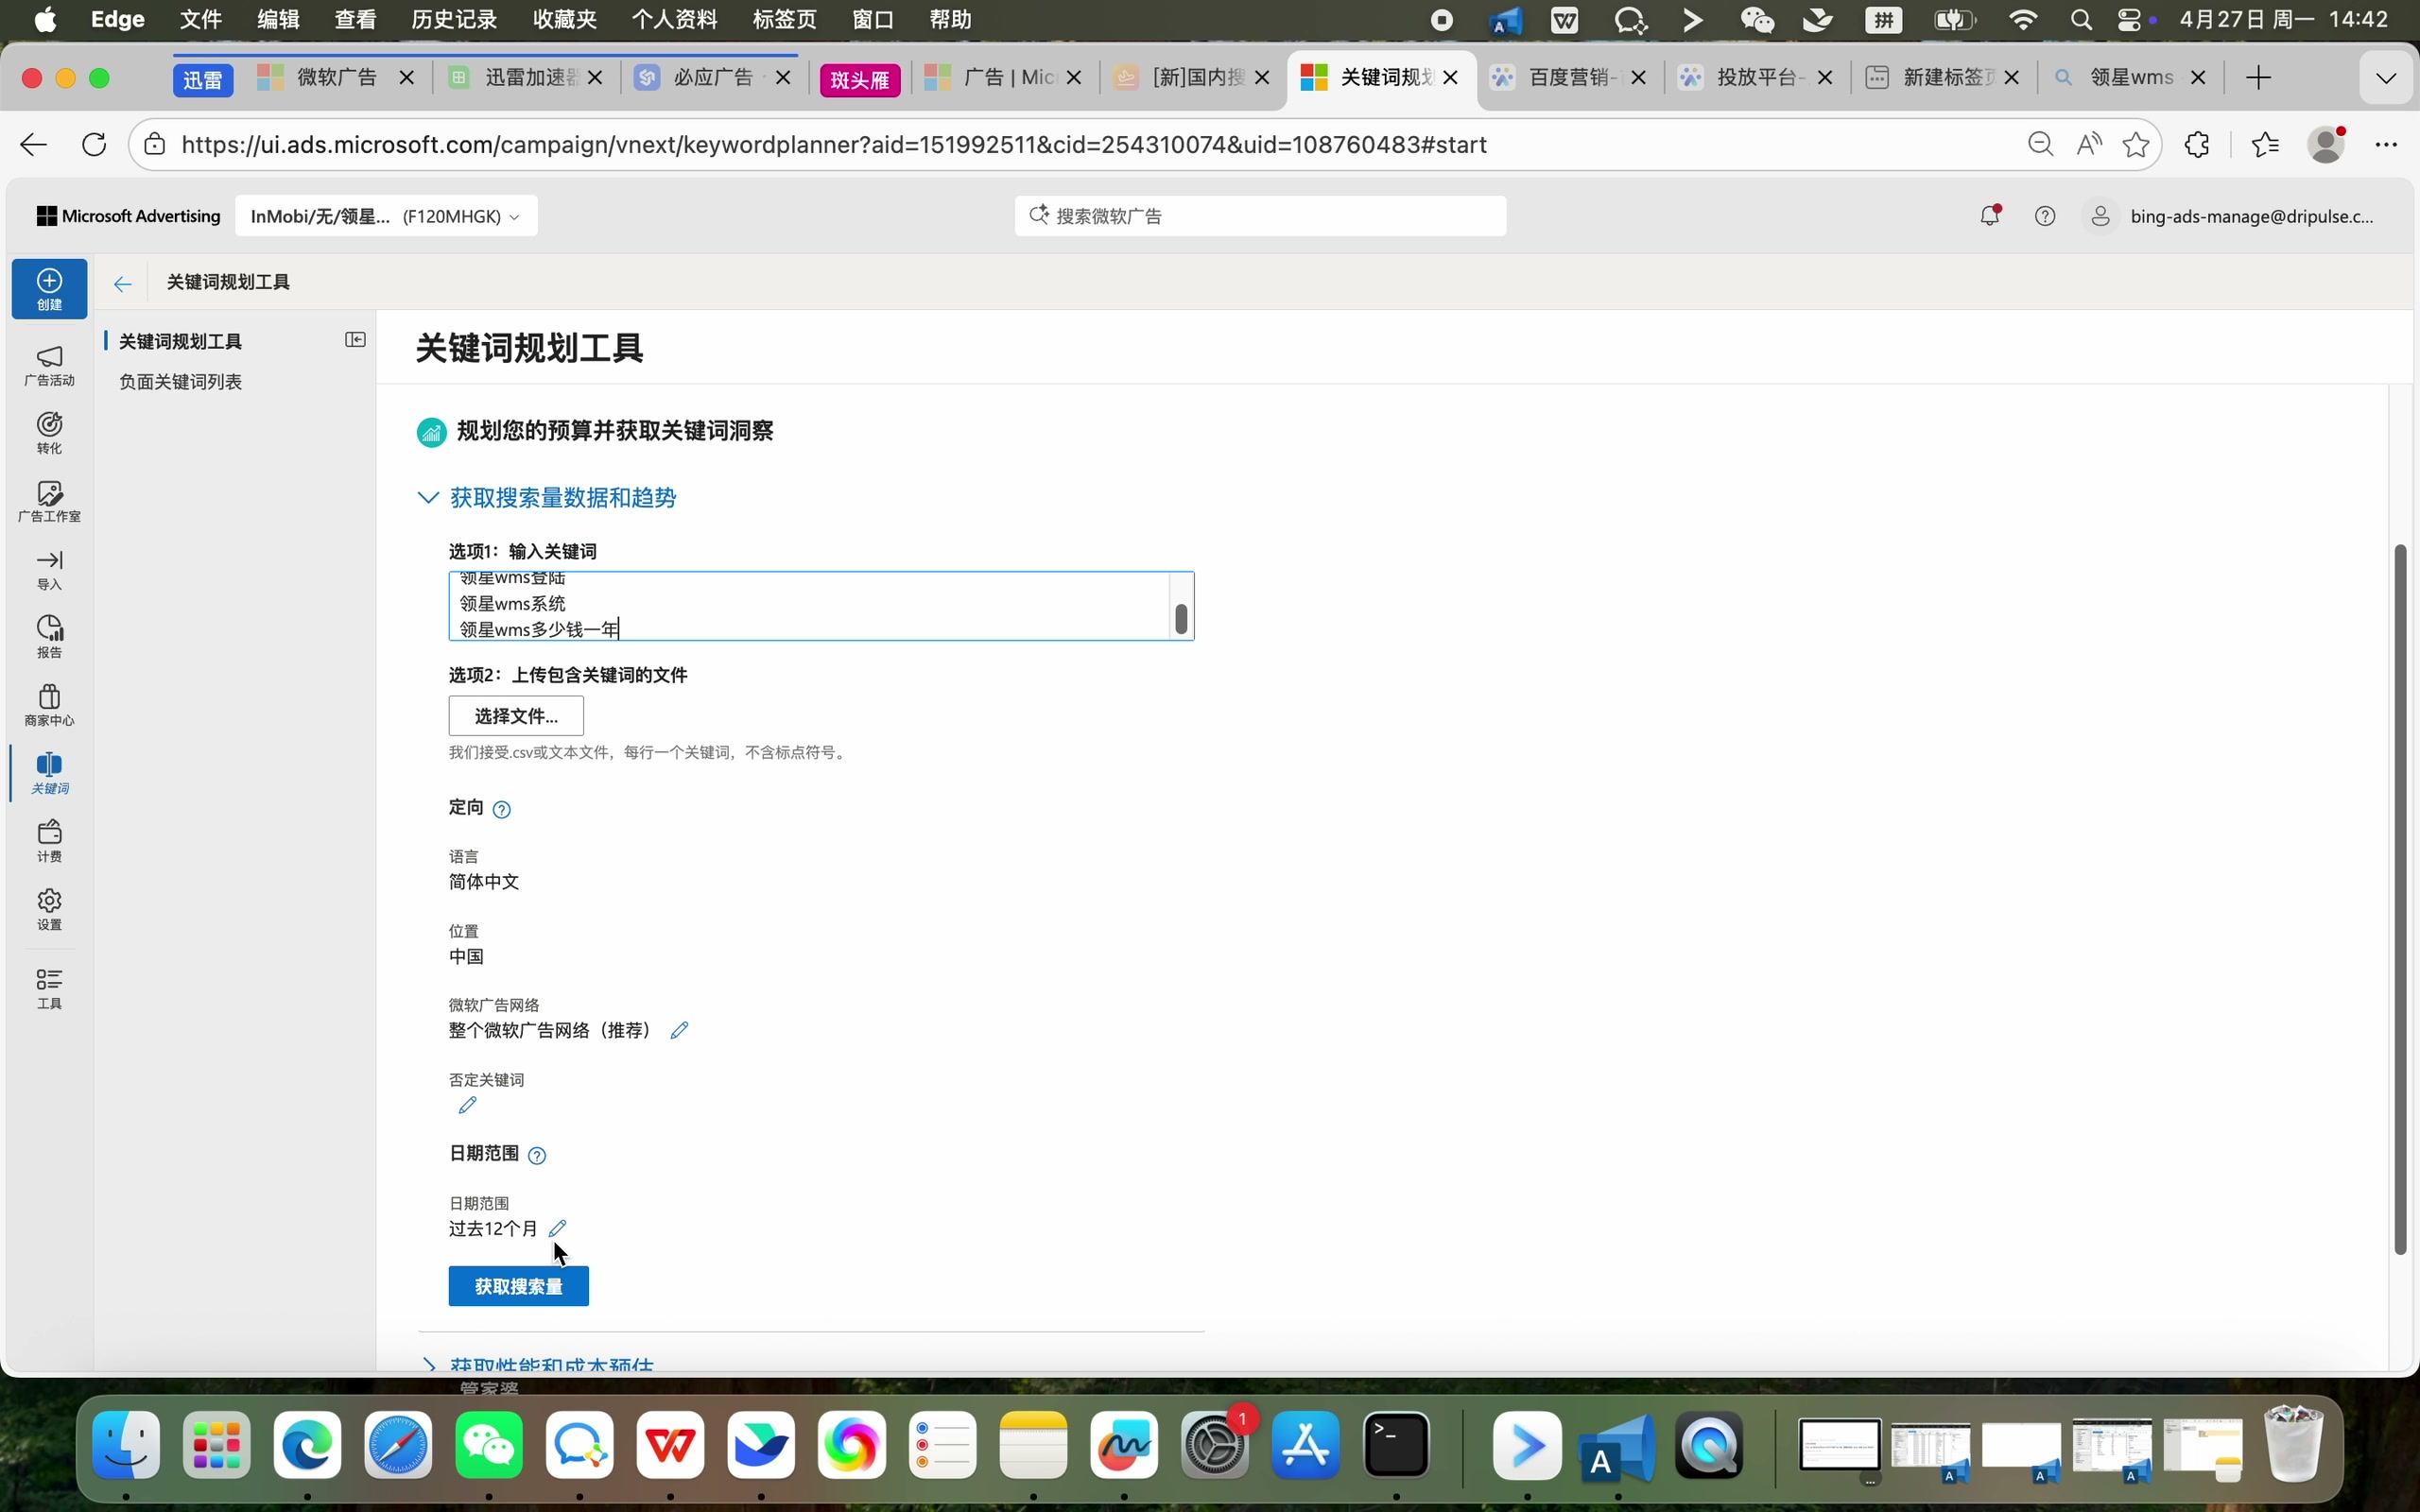This screenshot has height=1512, width=2420.
Task: Open Edge zoom-out magnifier in address bar
Action: 2040,145
